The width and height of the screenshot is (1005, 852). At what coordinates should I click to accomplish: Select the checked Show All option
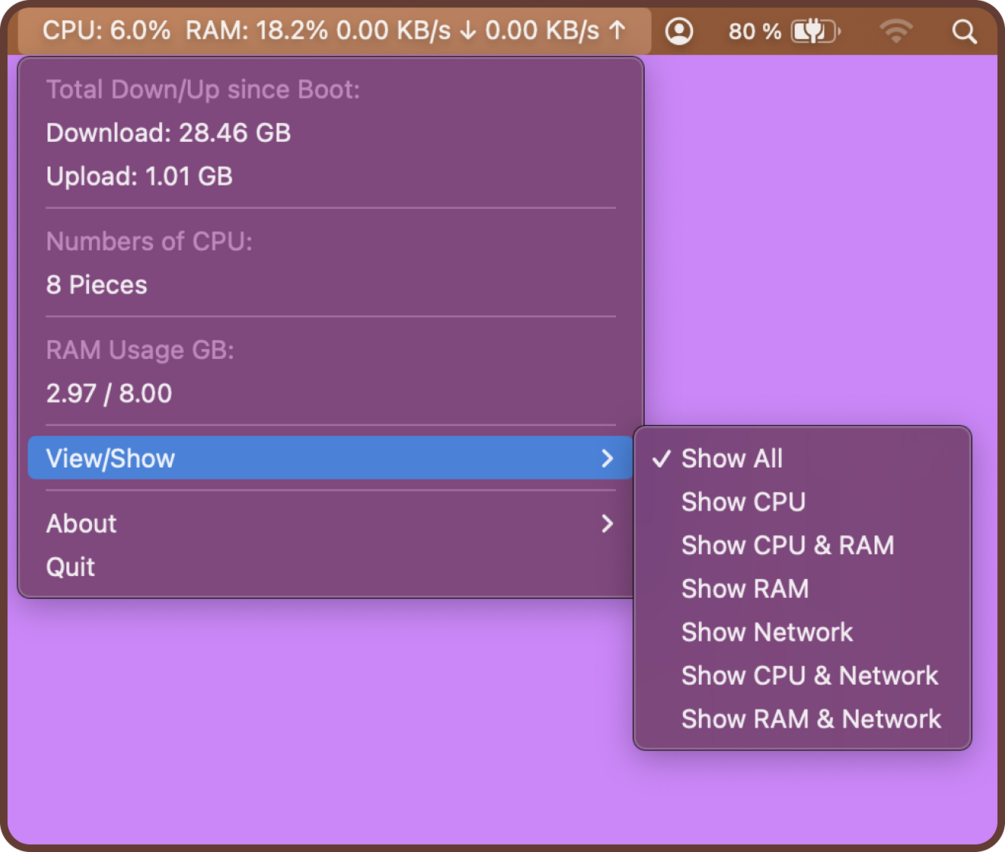(x=731, y=459)
